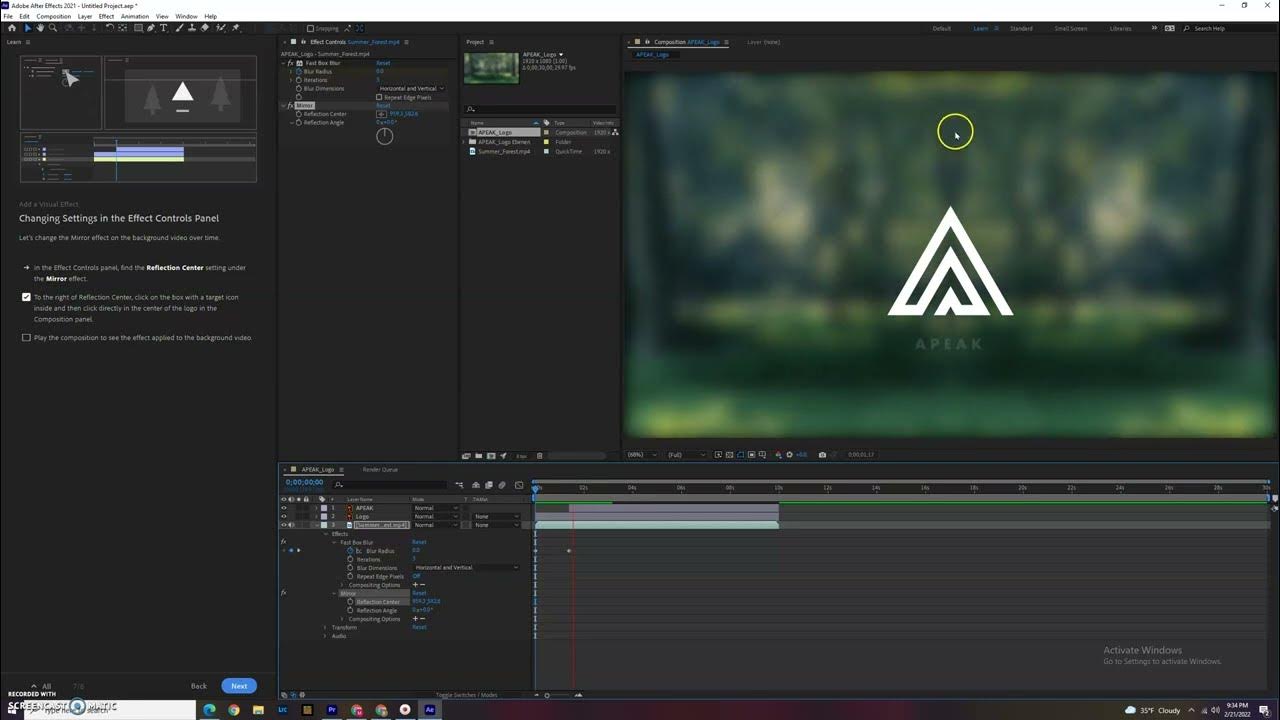Select the Zoom tool in the top toolbar
1280x720 pixels.
click(x=52, y=28)
